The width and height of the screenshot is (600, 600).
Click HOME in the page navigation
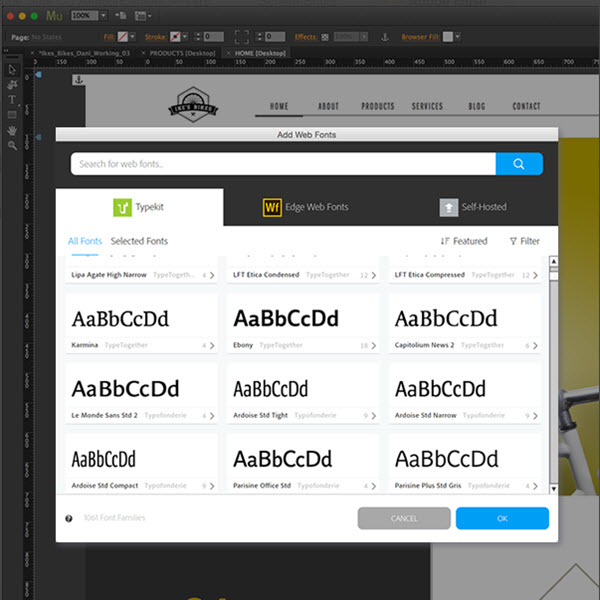pos(279,106)
